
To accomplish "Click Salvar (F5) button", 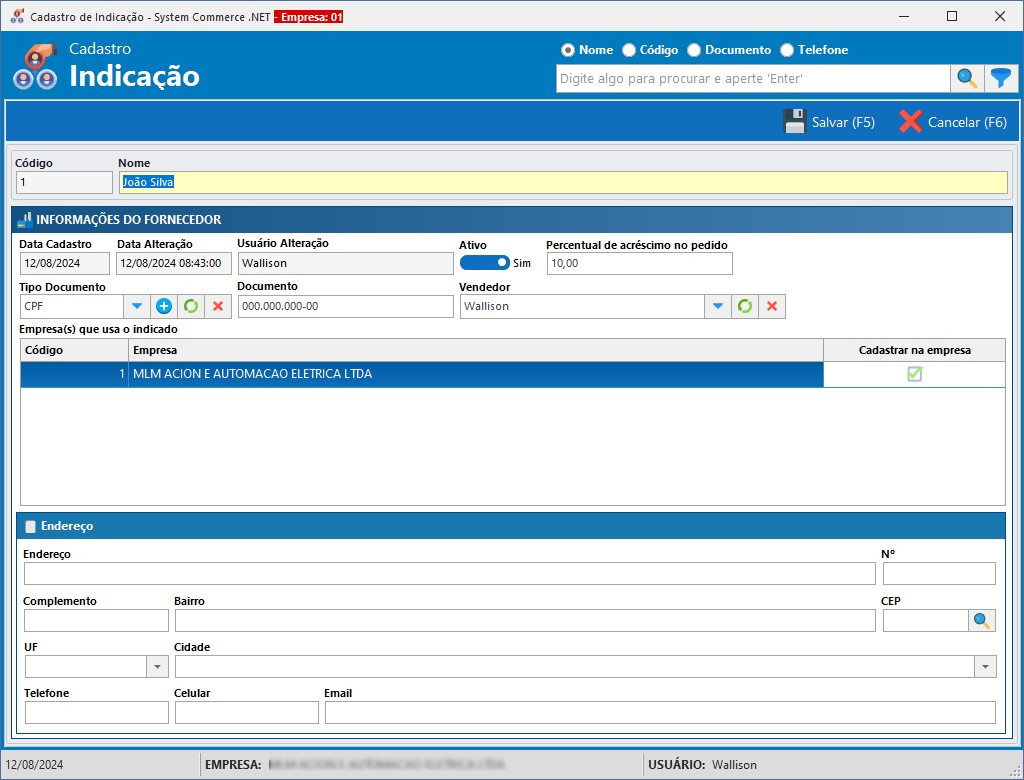I will [x=829, y=122].
